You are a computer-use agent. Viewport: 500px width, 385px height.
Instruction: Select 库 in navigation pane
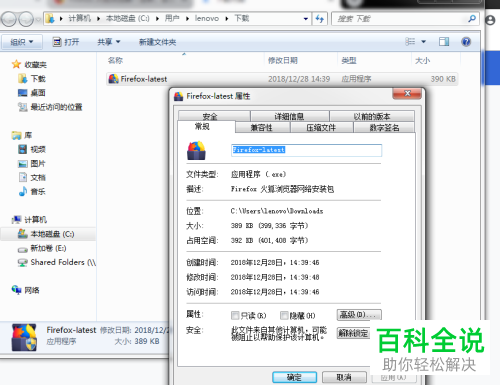coord(22,135)
